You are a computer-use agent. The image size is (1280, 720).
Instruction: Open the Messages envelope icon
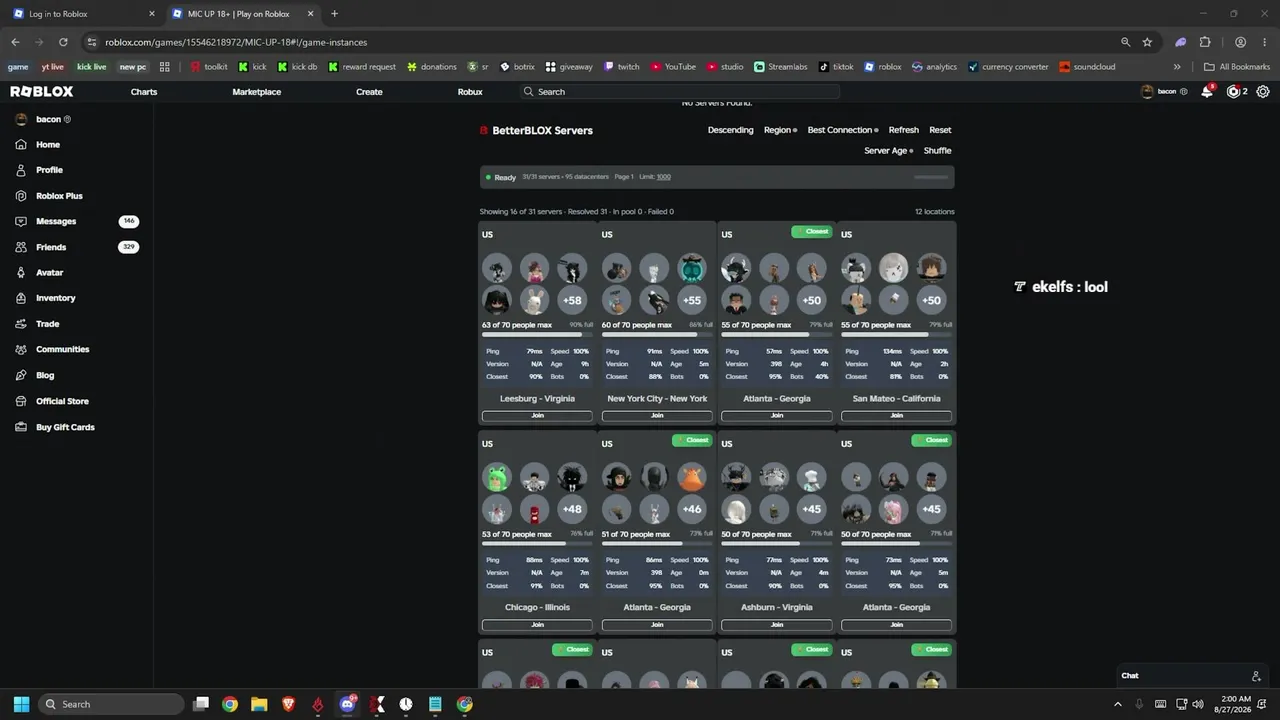21,221
